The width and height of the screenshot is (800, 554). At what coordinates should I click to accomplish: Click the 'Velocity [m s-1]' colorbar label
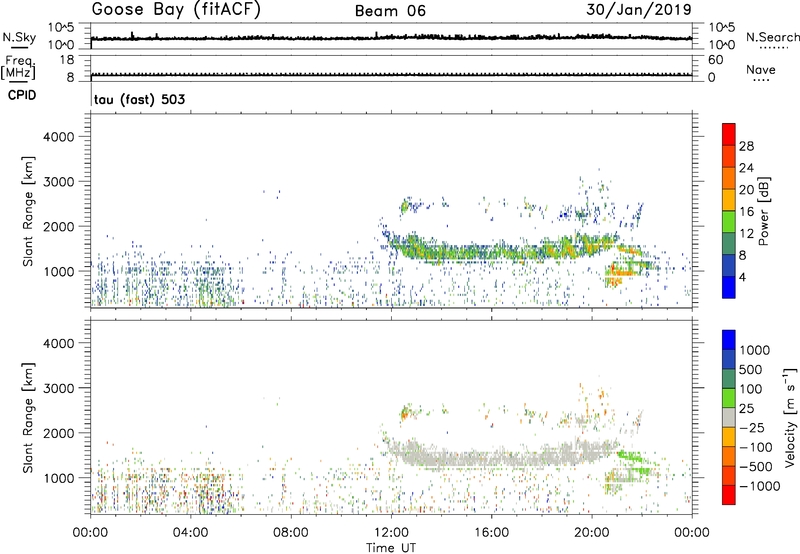pyautogui.click(x=790, y=417)
